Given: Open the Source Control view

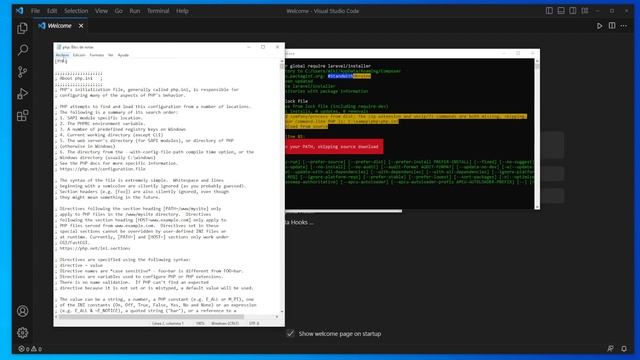Looking at the screenshot, I should pyautogui.click(x=22, y=72).
